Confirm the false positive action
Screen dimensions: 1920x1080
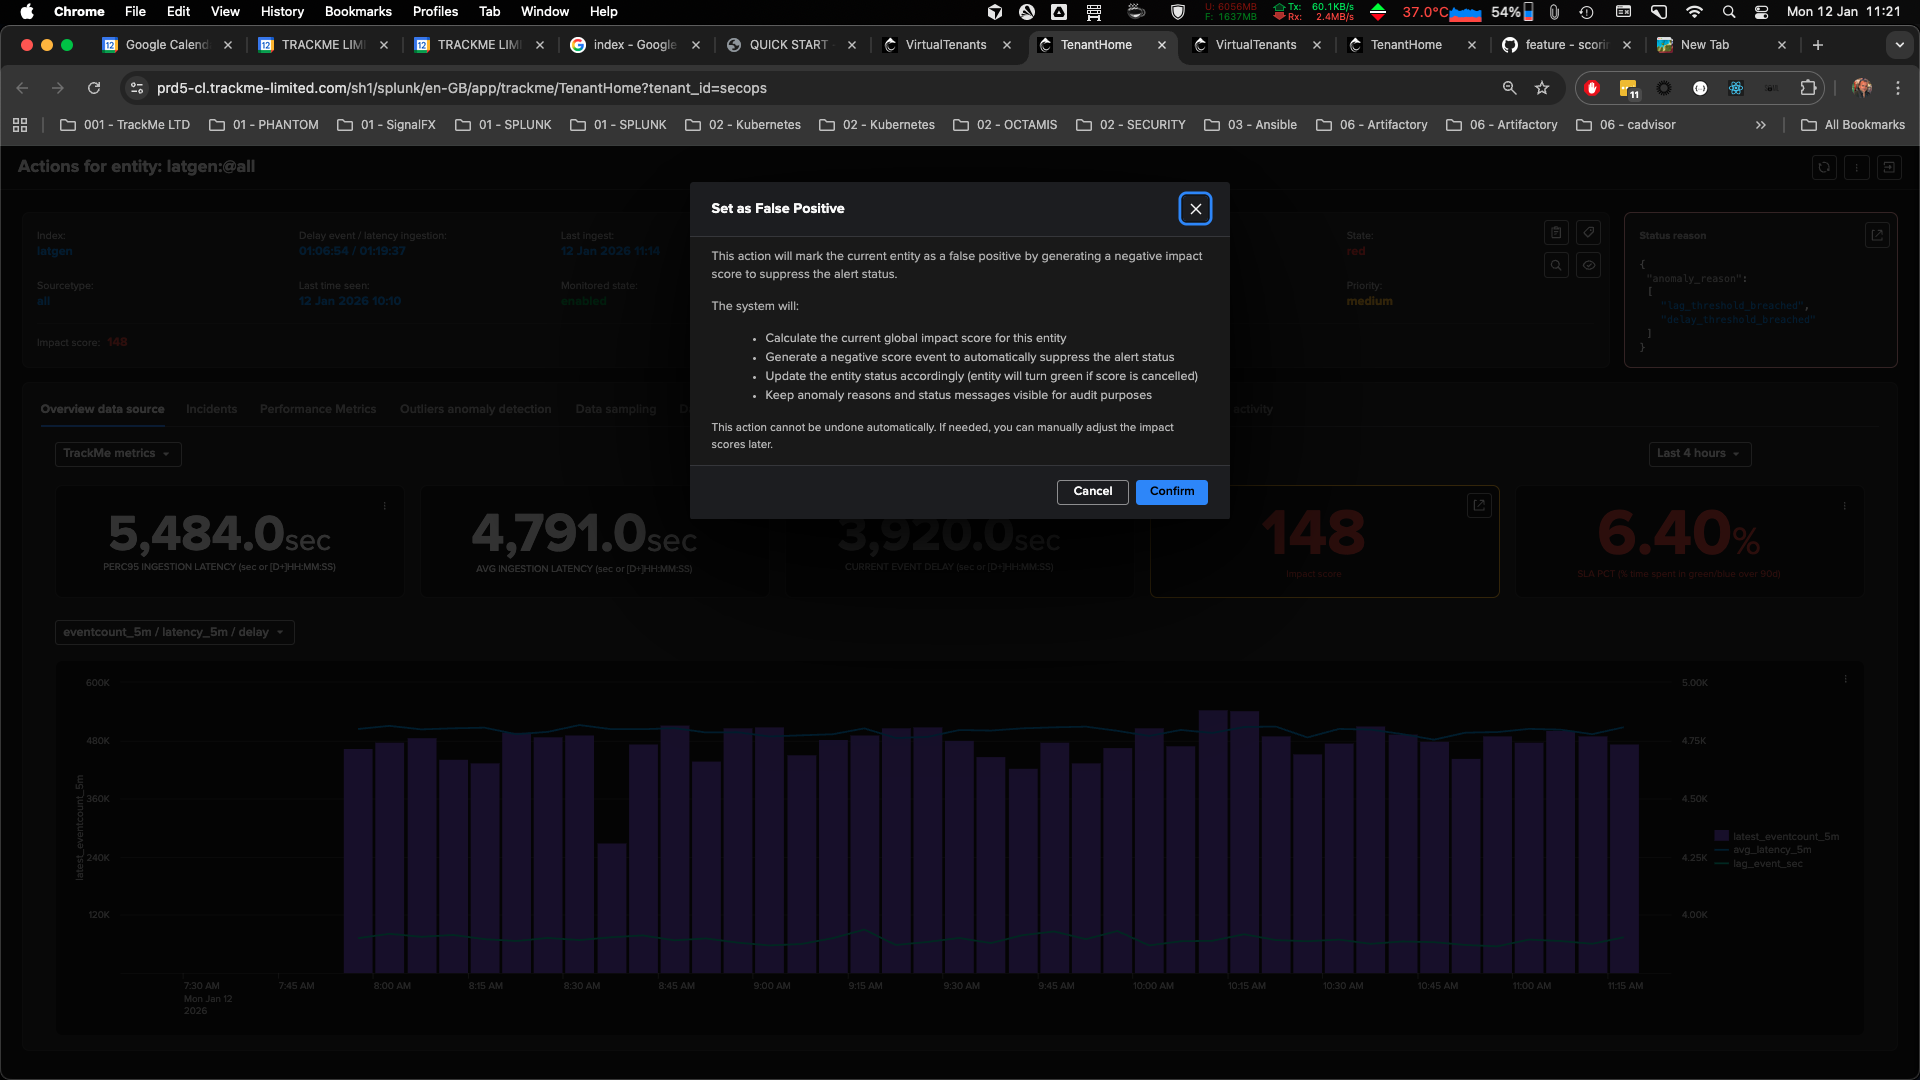click(1171, 491)
